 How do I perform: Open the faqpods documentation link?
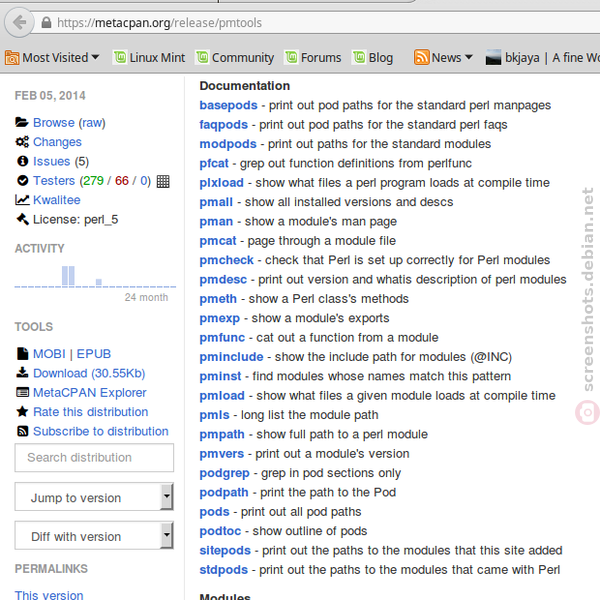[x=224, y=125]
